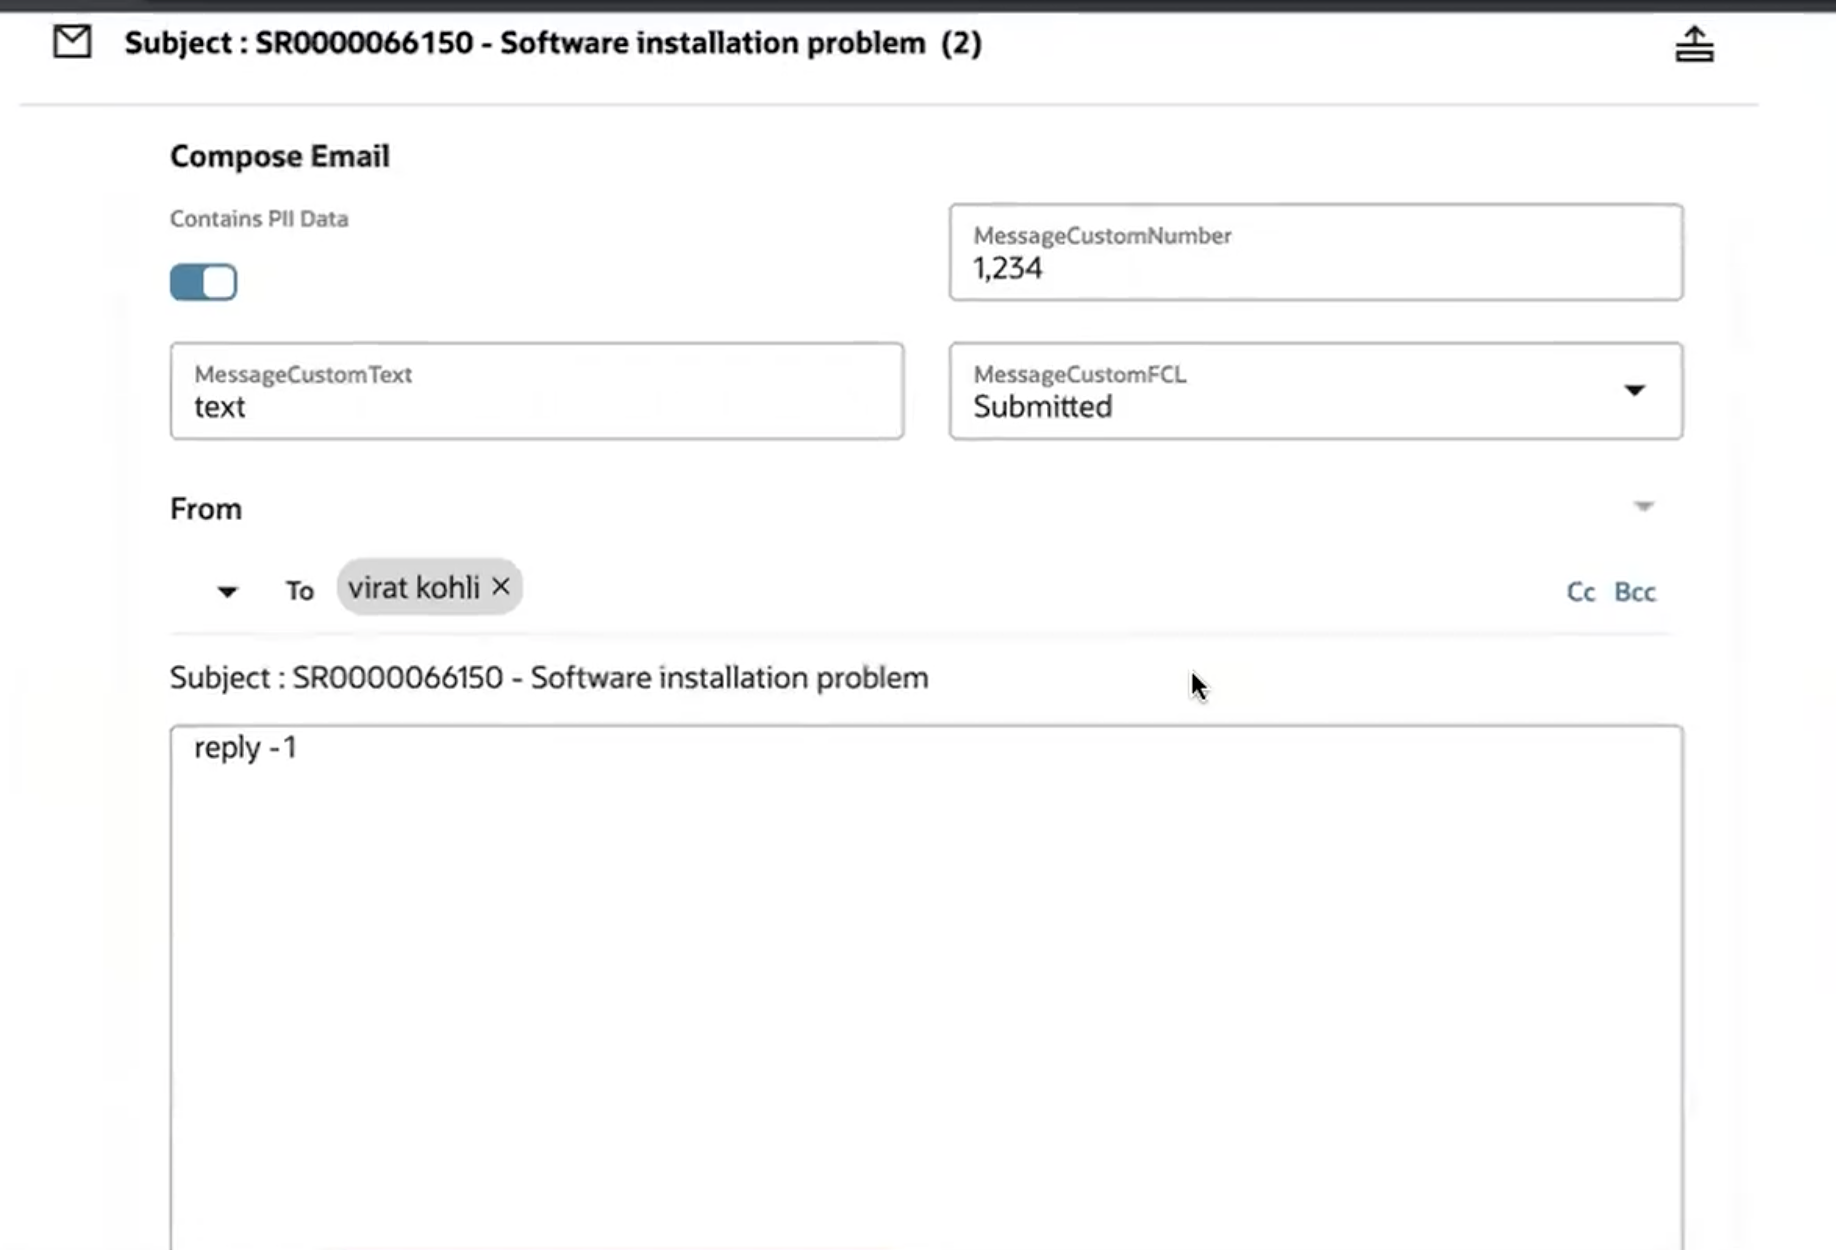Click the pop-out icon at top right

coord(1695,43)
